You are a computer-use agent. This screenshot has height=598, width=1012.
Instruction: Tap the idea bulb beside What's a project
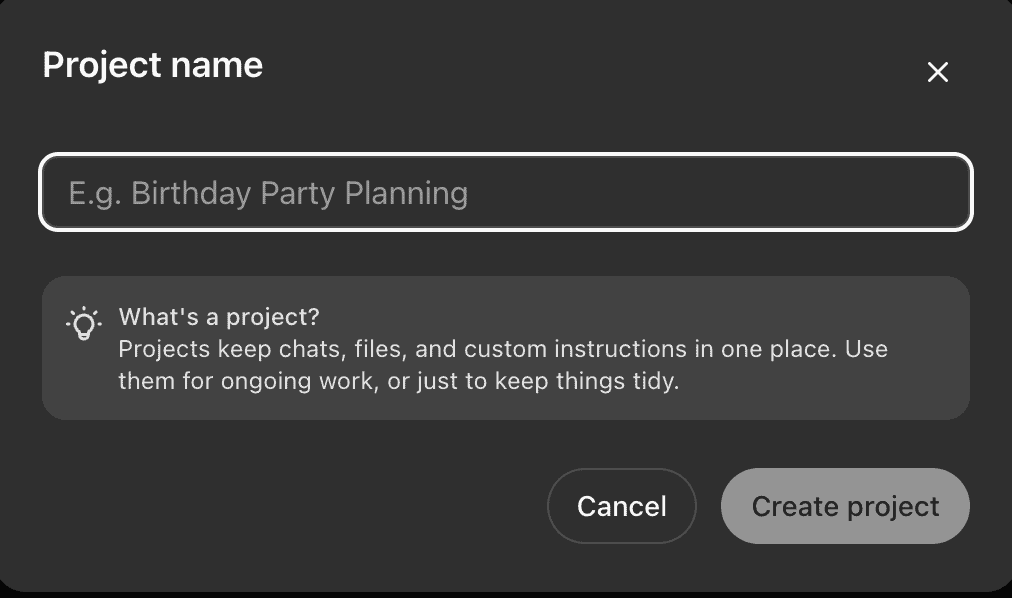[x=84, y=323]
